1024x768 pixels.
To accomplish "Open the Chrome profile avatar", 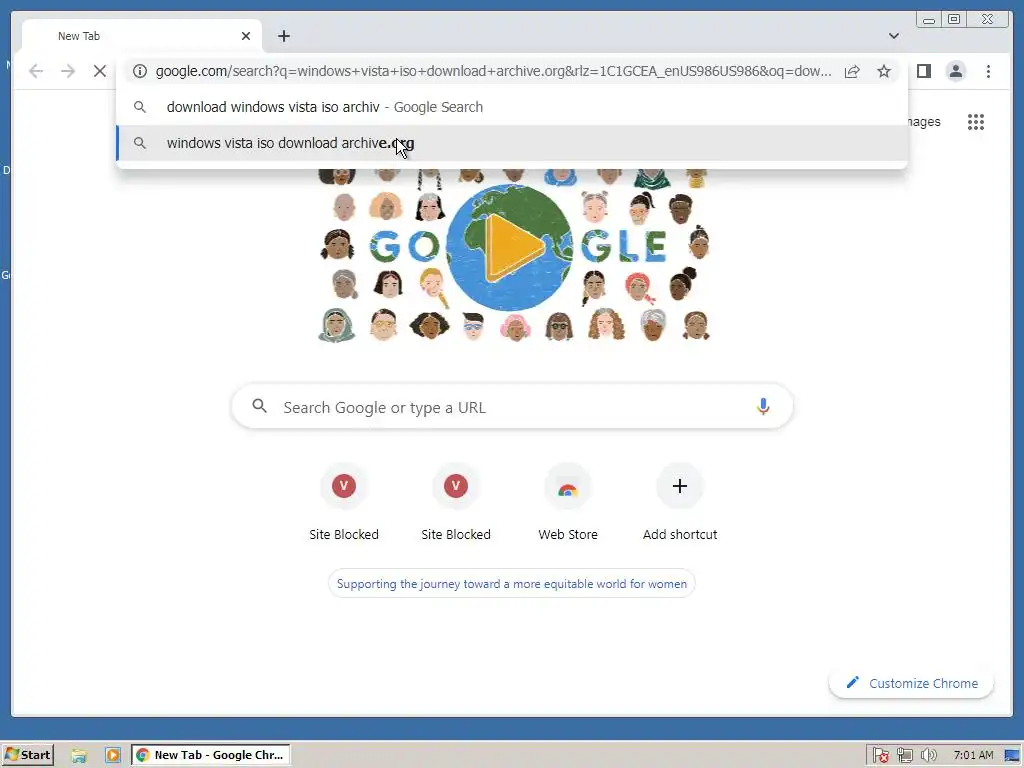I will click(x=955, y=71).
